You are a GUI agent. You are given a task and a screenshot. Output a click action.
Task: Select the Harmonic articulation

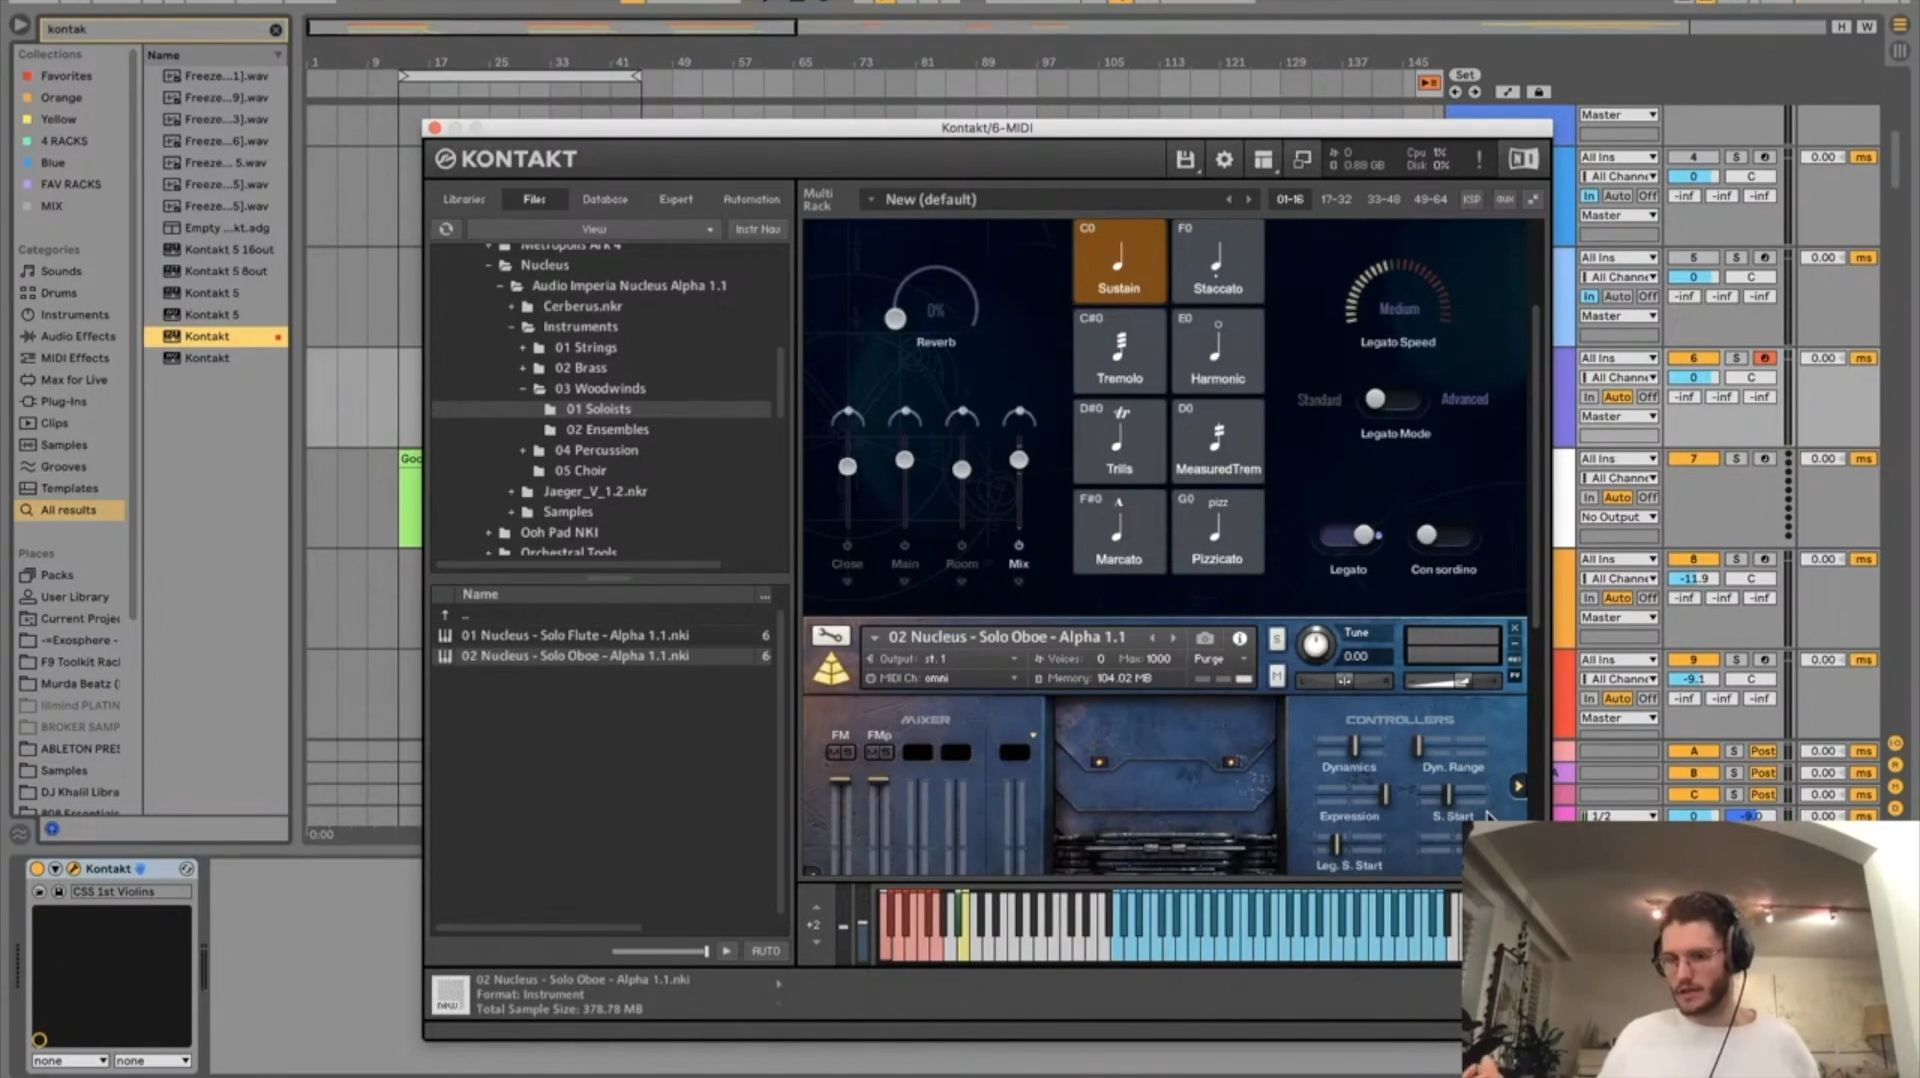pos(1217,351)
